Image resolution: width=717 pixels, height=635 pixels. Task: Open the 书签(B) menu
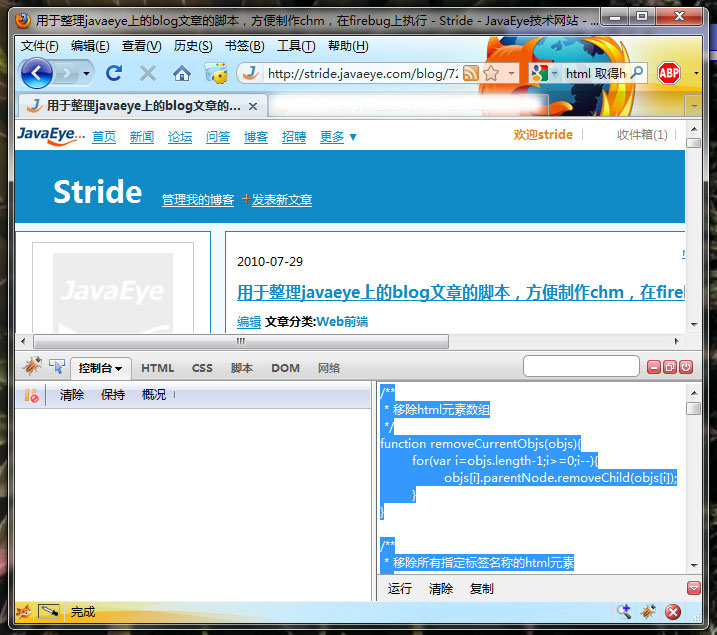(244, 46)
